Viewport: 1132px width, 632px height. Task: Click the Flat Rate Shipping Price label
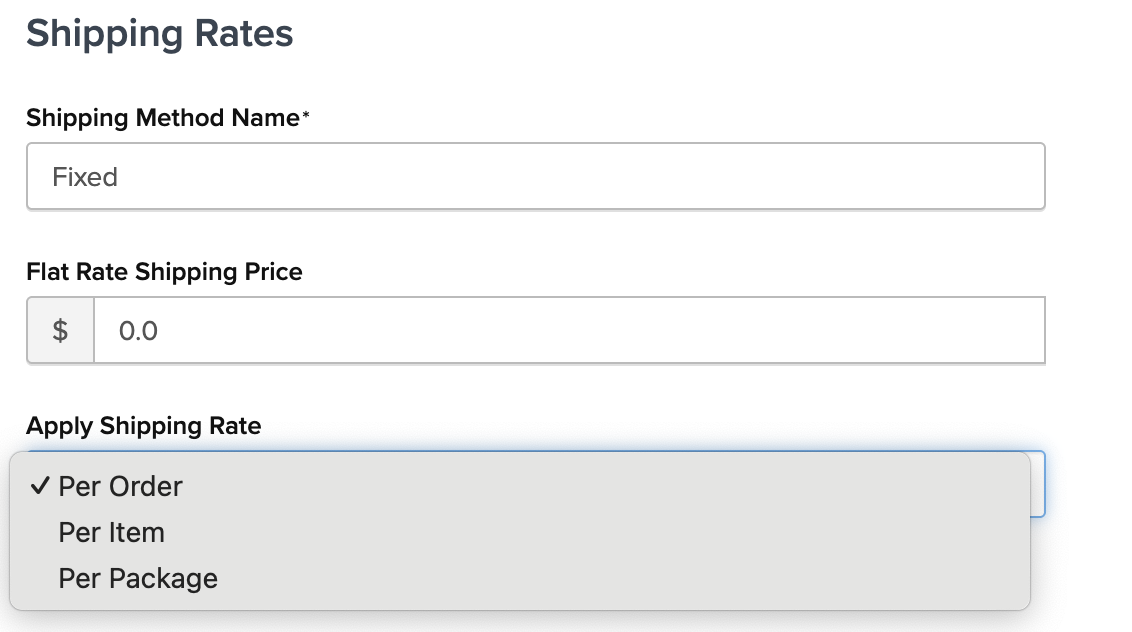pyautogui.click(x=164, y=271)
